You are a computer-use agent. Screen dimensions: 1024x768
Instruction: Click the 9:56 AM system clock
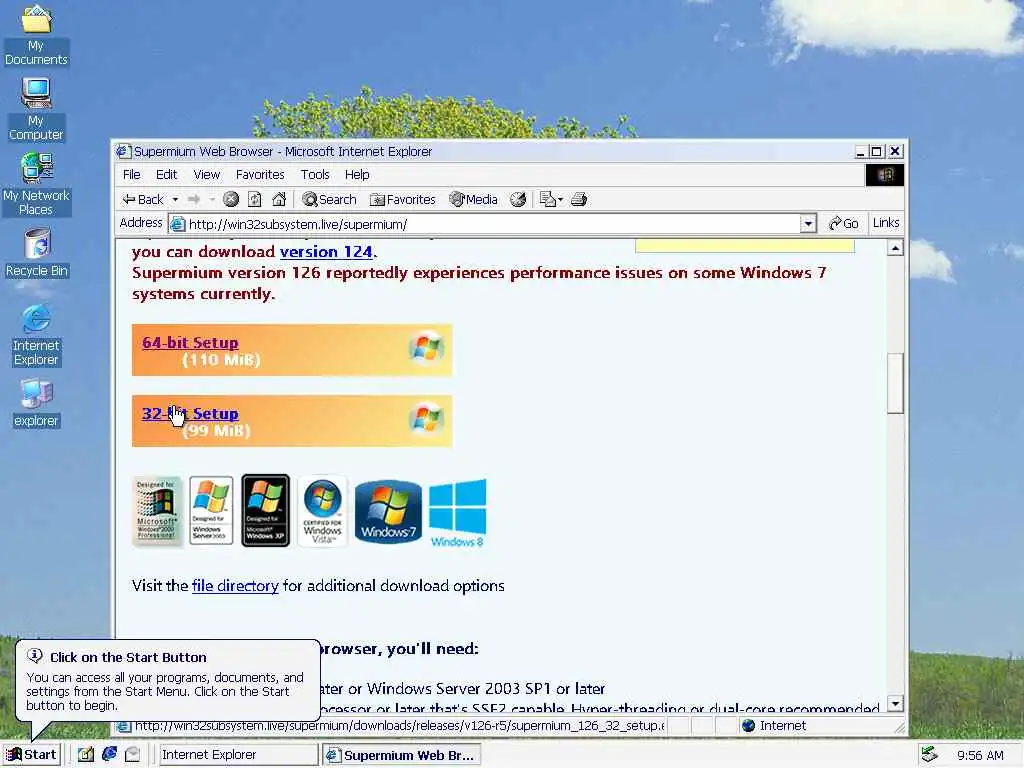[980, 756]
